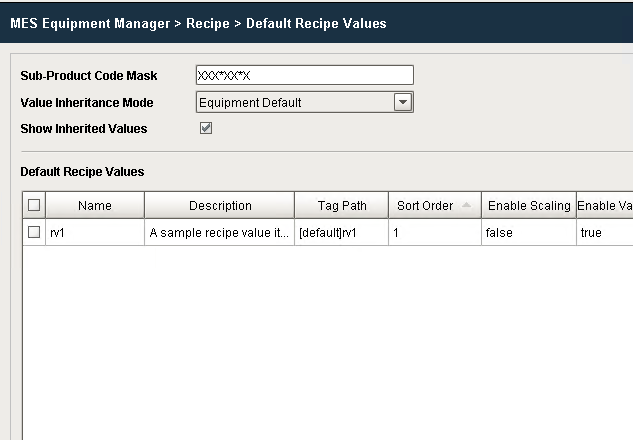Click the truncated Enable Va... column header

pos(604,206)
